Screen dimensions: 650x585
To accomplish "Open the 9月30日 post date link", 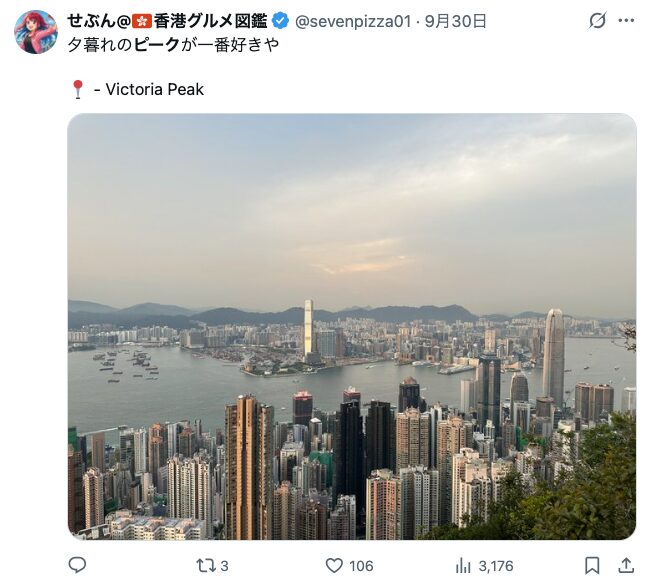I will click(x=455, y=21).
